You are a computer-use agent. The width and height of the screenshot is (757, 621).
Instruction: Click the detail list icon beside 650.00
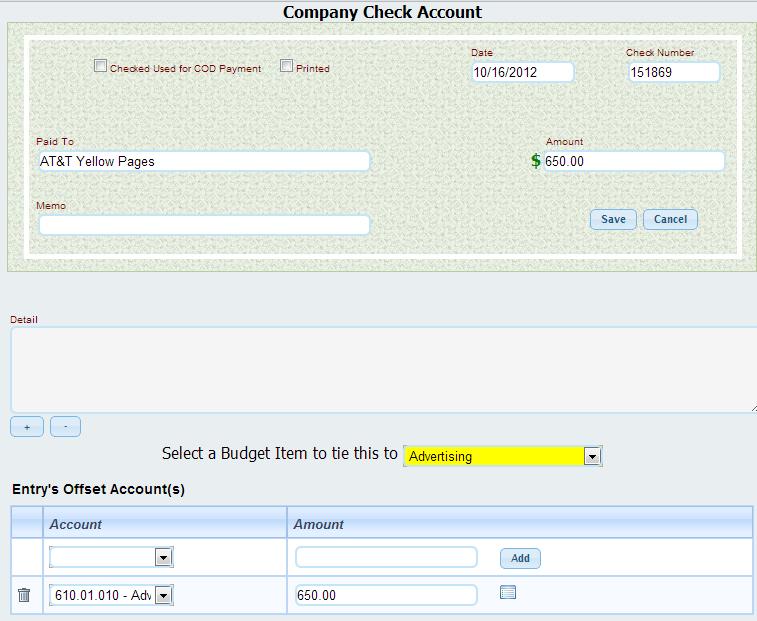(507, 593)
